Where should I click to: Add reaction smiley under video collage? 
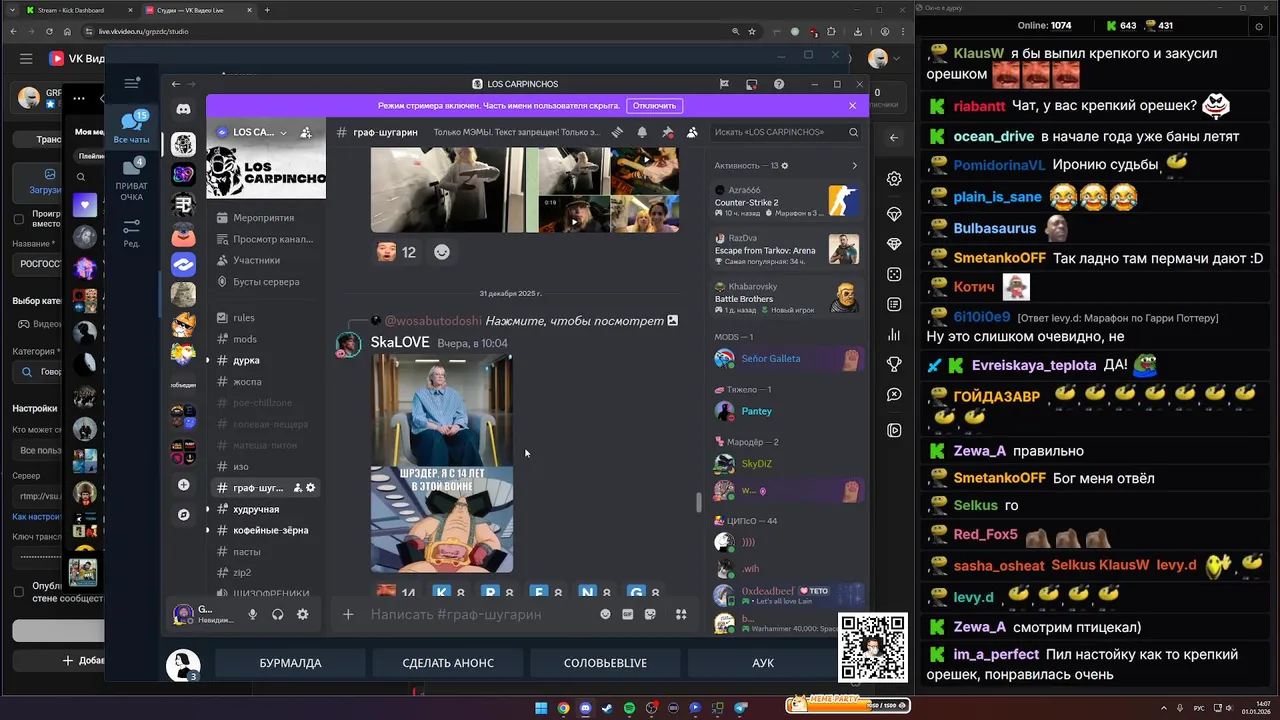(441, 253)
